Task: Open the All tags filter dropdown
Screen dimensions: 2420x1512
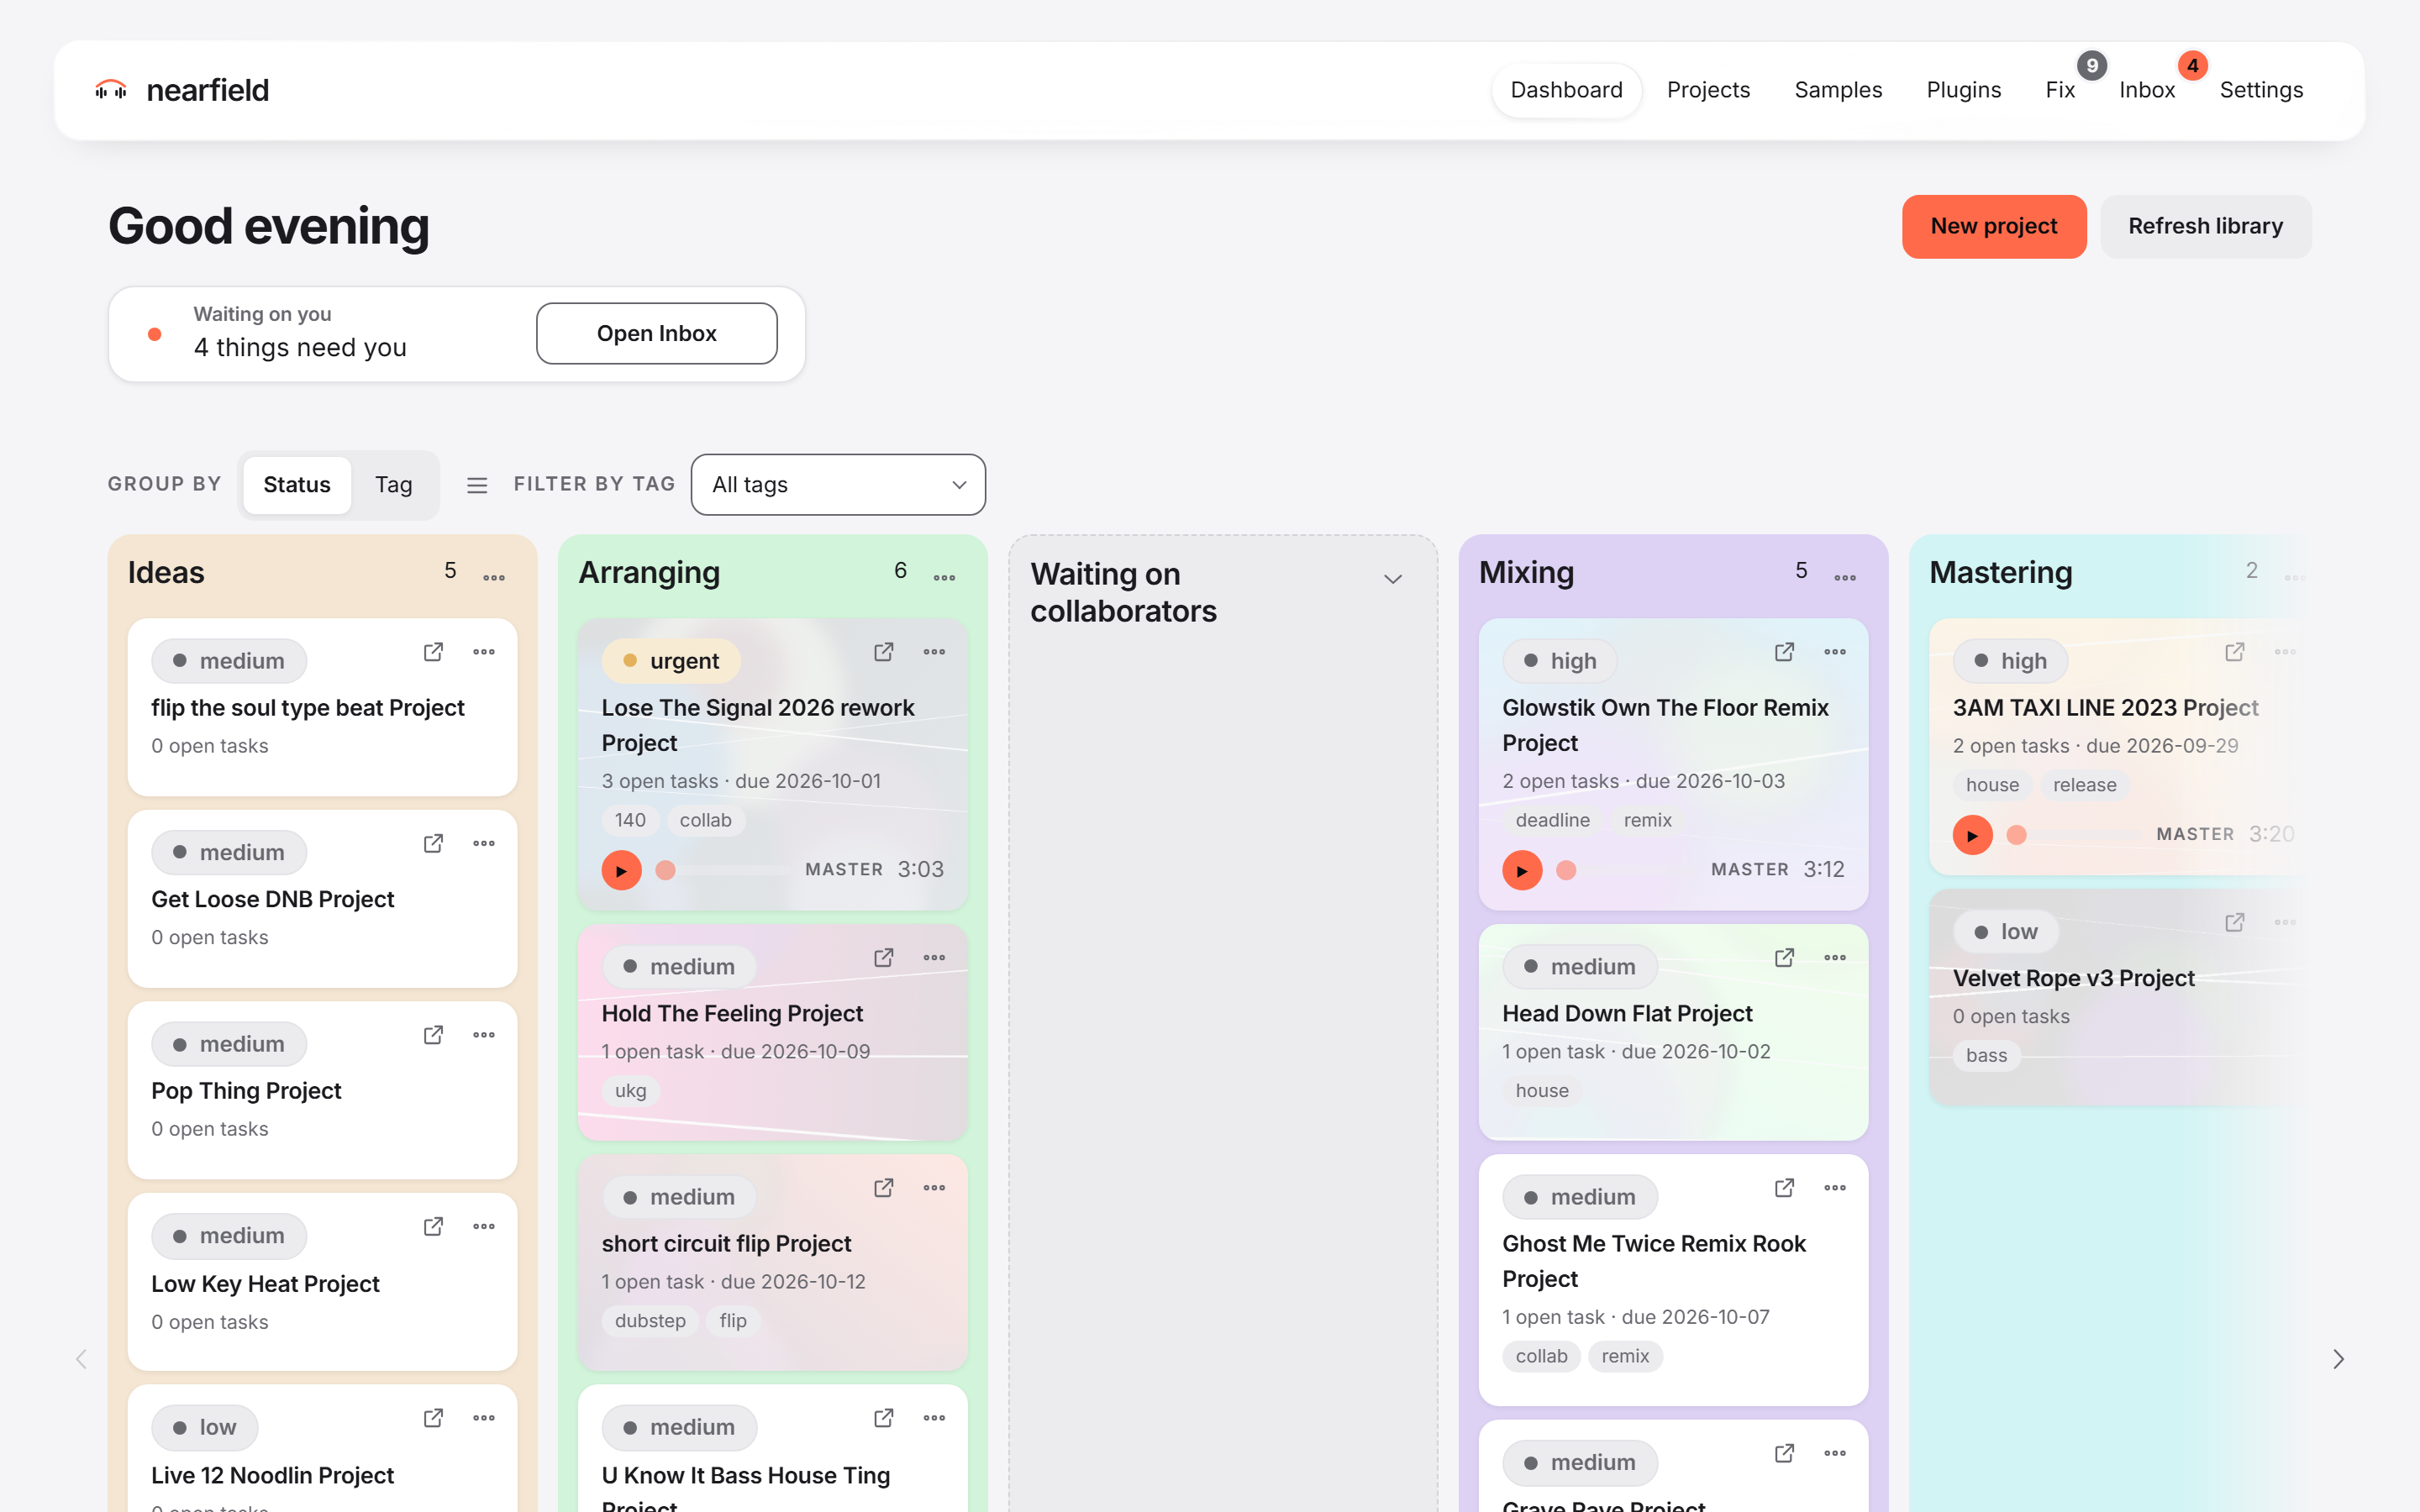Action: click(x=838, y=485)
